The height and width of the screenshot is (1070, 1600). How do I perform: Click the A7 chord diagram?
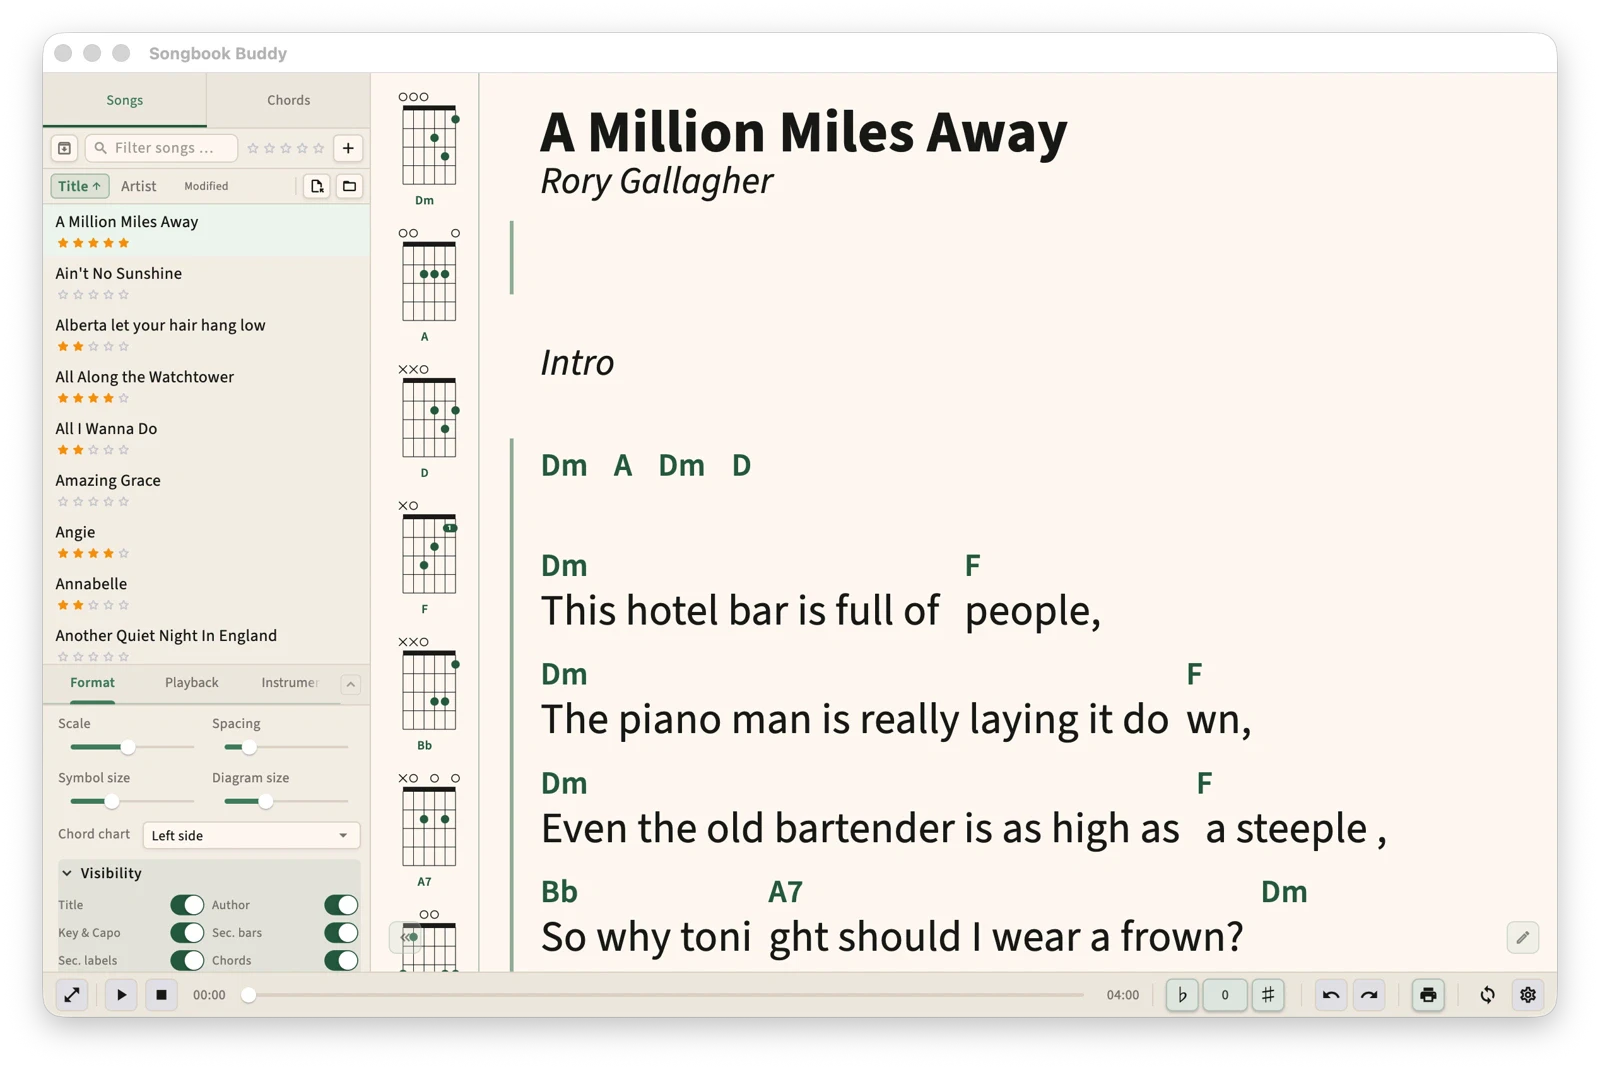[x=428, y=829]
